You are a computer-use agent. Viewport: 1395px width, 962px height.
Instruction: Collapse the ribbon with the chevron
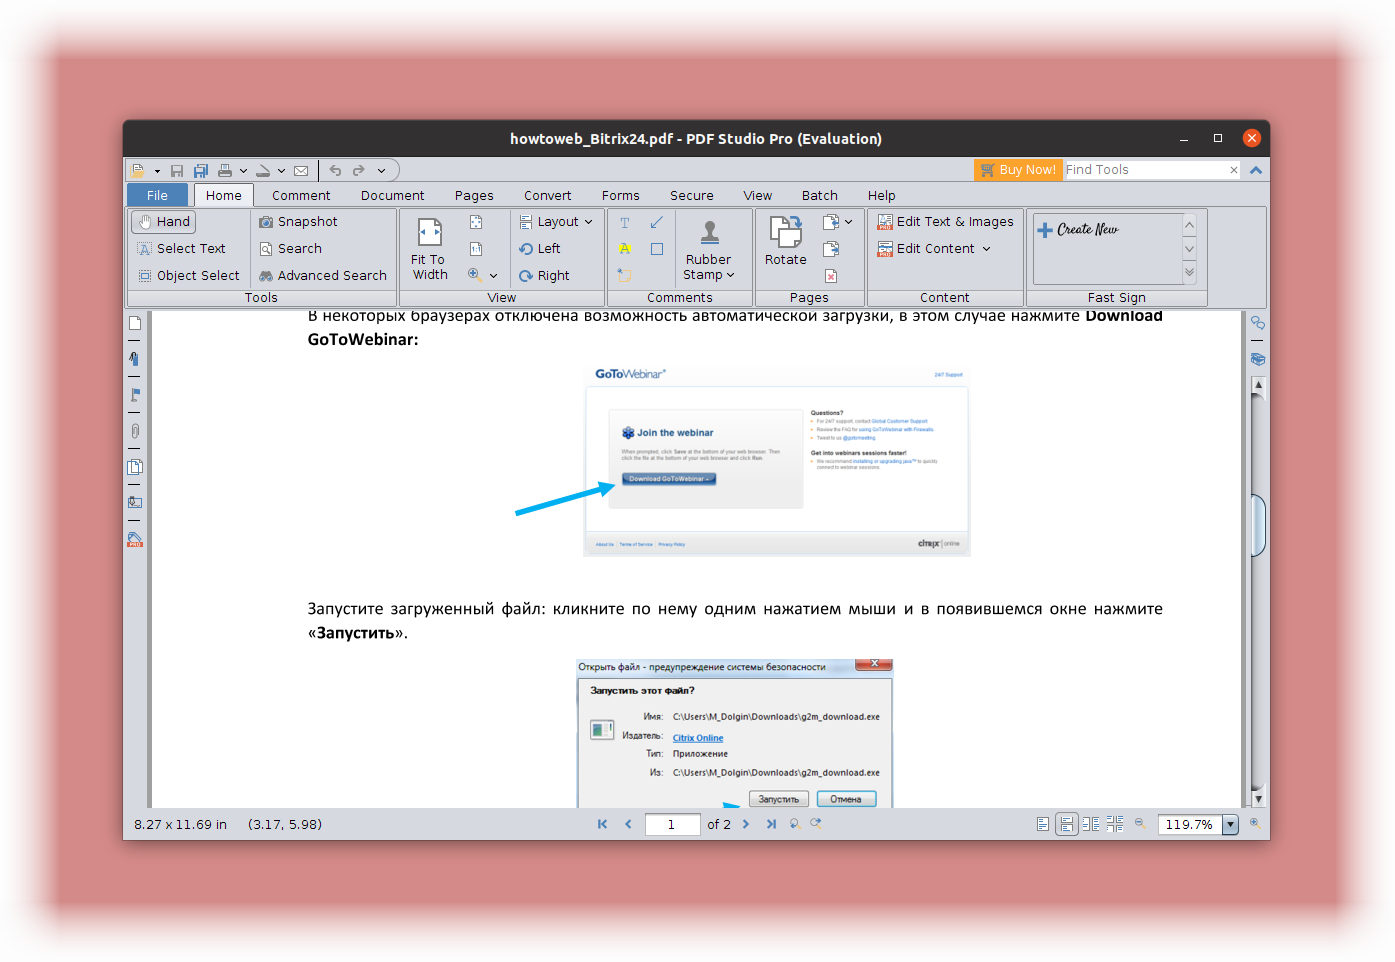[1256, 170]
